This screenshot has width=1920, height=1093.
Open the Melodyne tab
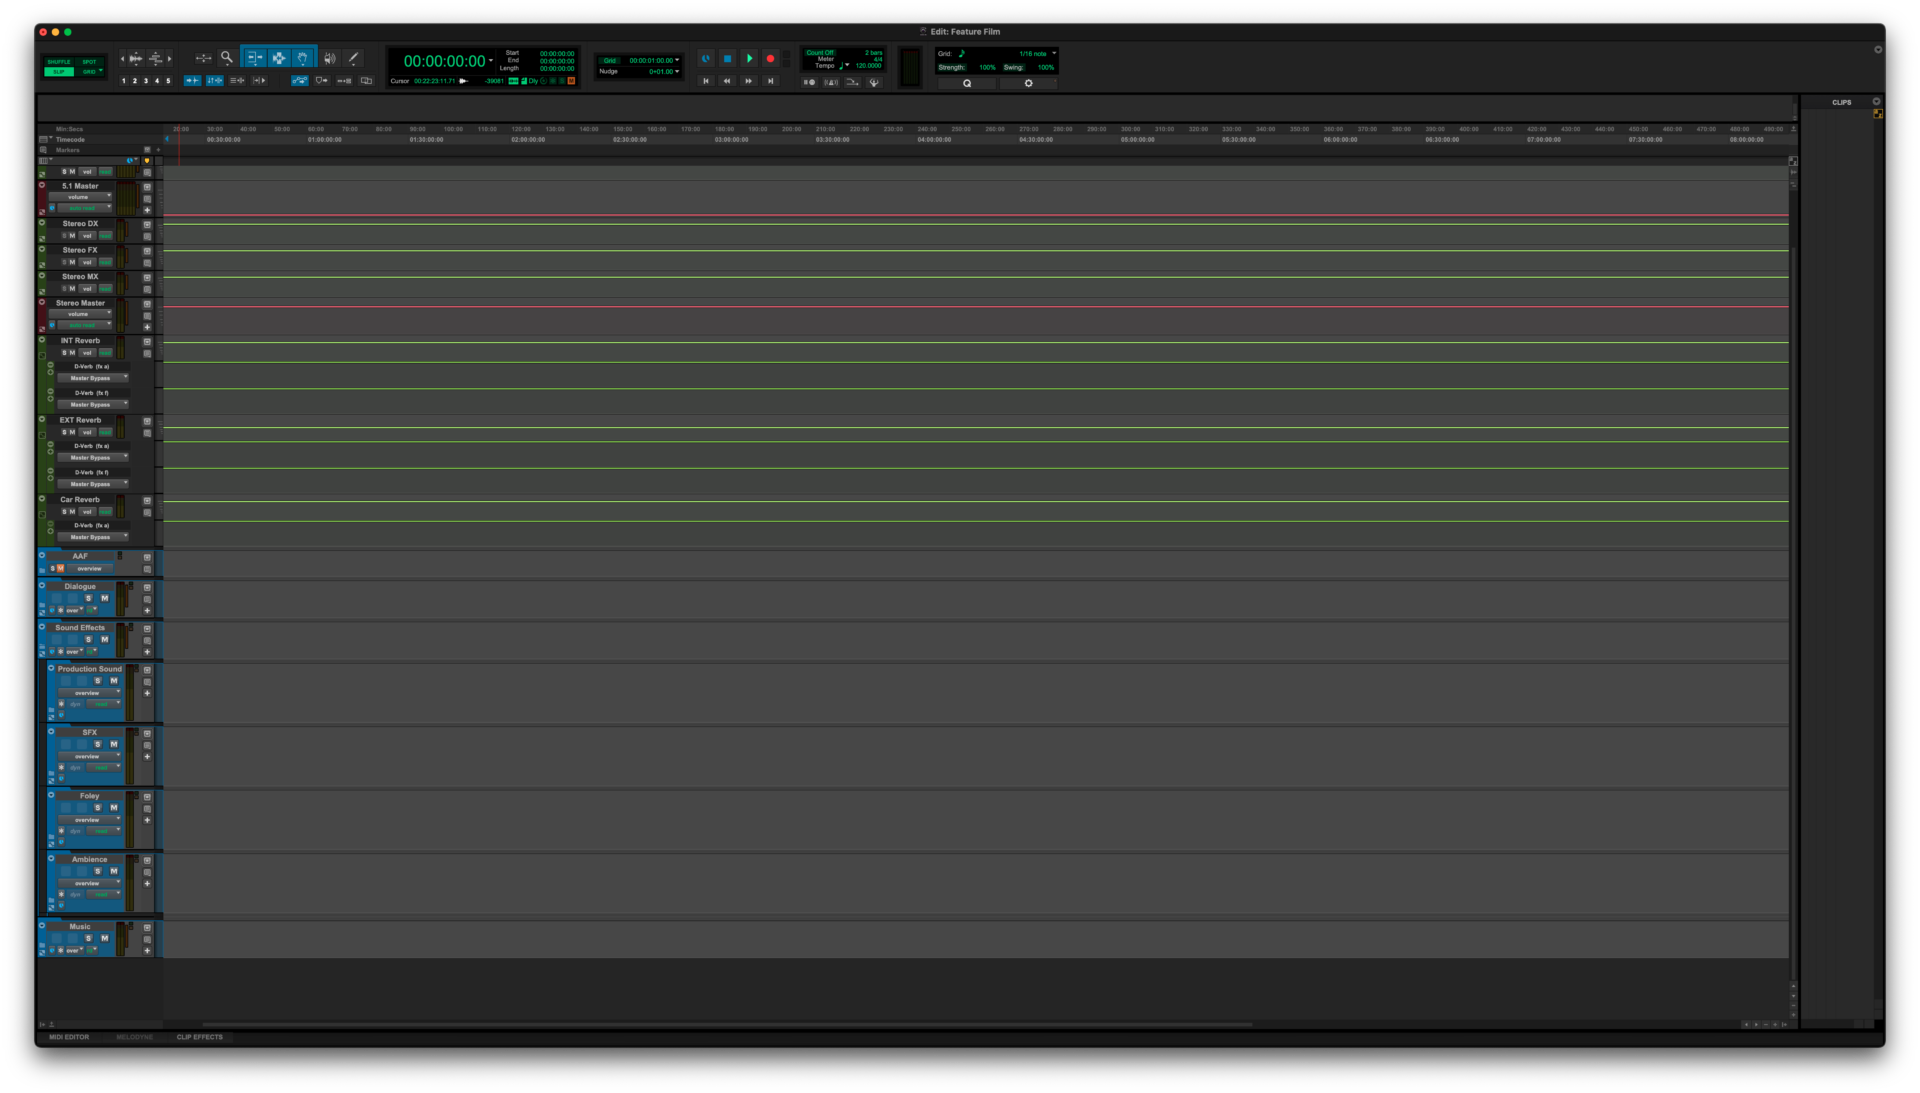135,1037
